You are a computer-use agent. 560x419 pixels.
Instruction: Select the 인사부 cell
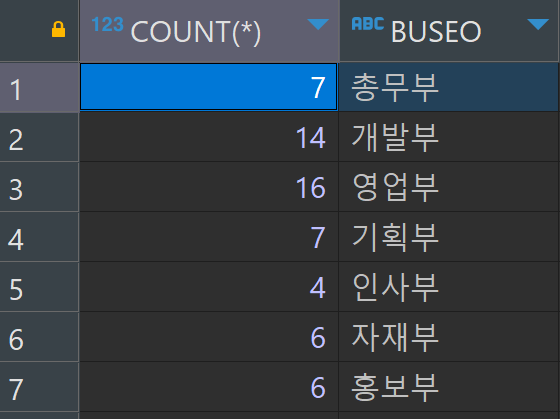click(449, 287)
